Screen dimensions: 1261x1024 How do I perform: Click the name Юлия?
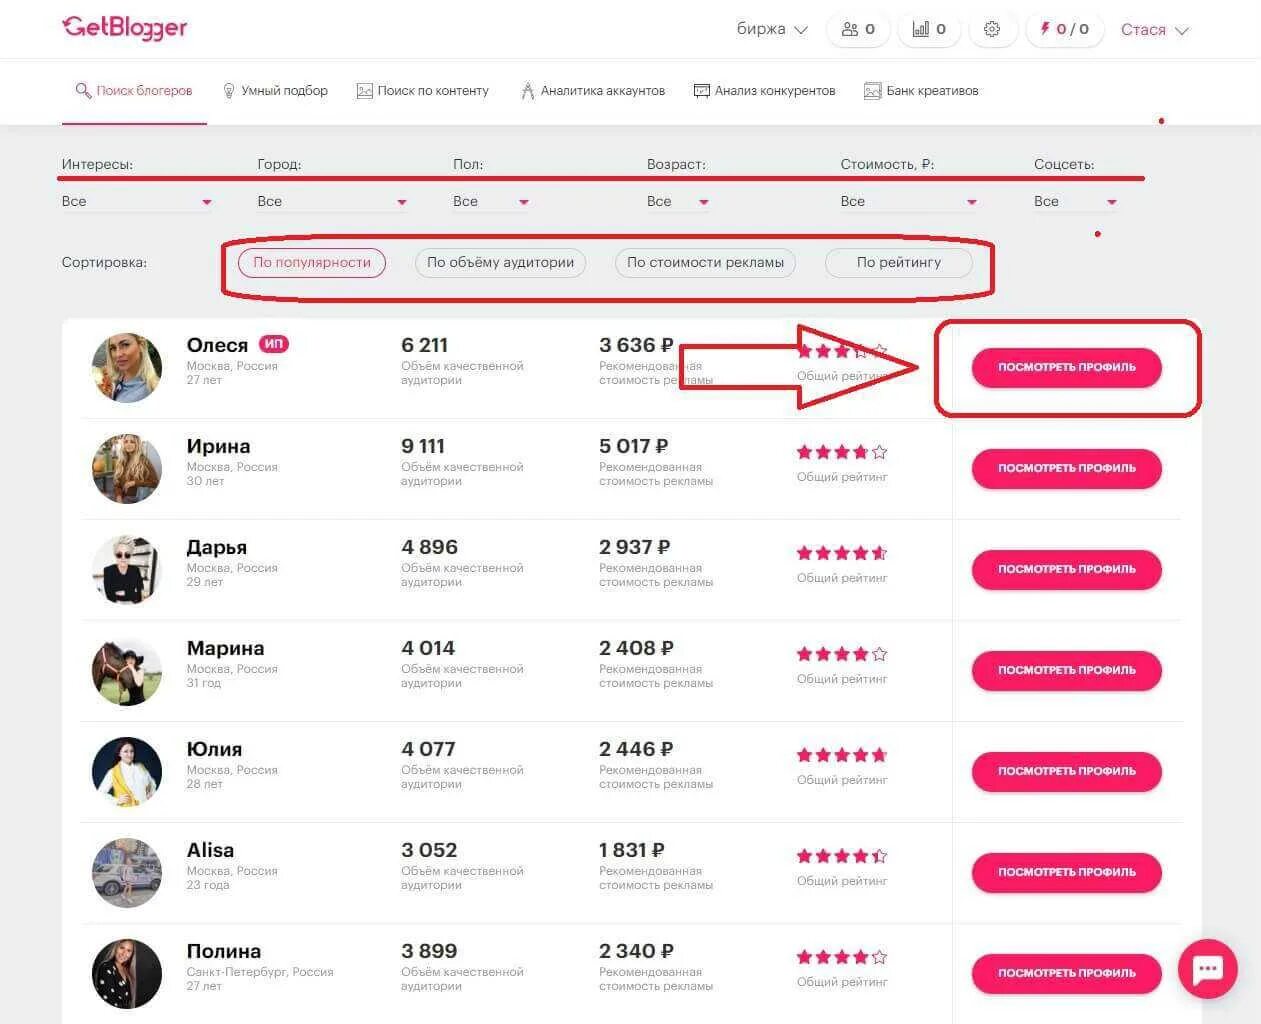click(x=214, y=749)
